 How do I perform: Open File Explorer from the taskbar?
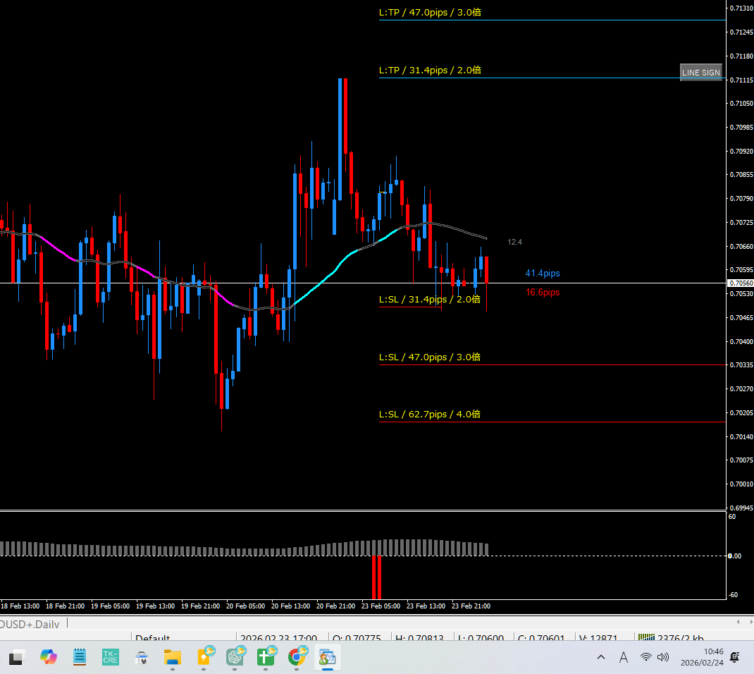point(172,657)
